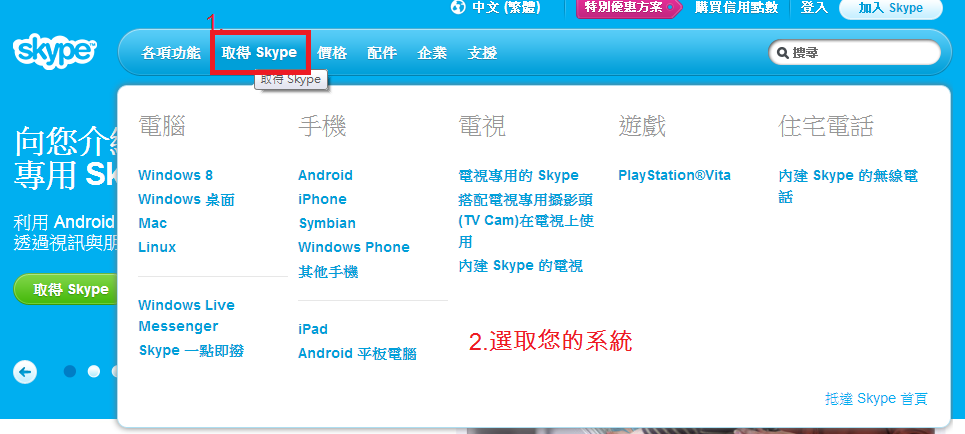Open the 各項功能 menu
Viewport: 965px width, 434px height.
click(x=171, y=53)
